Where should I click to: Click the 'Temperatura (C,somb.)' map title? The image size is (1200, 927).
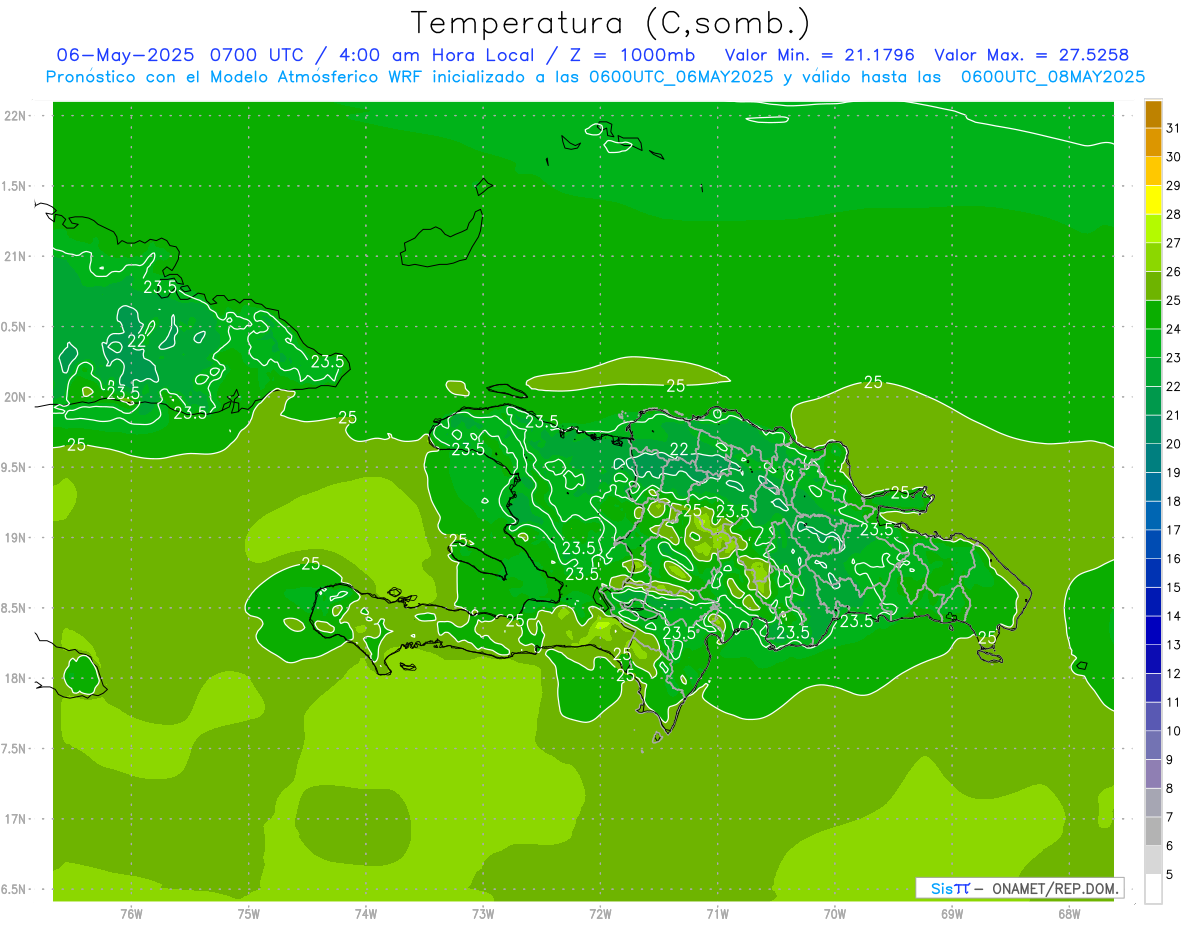tap(611, 22)
